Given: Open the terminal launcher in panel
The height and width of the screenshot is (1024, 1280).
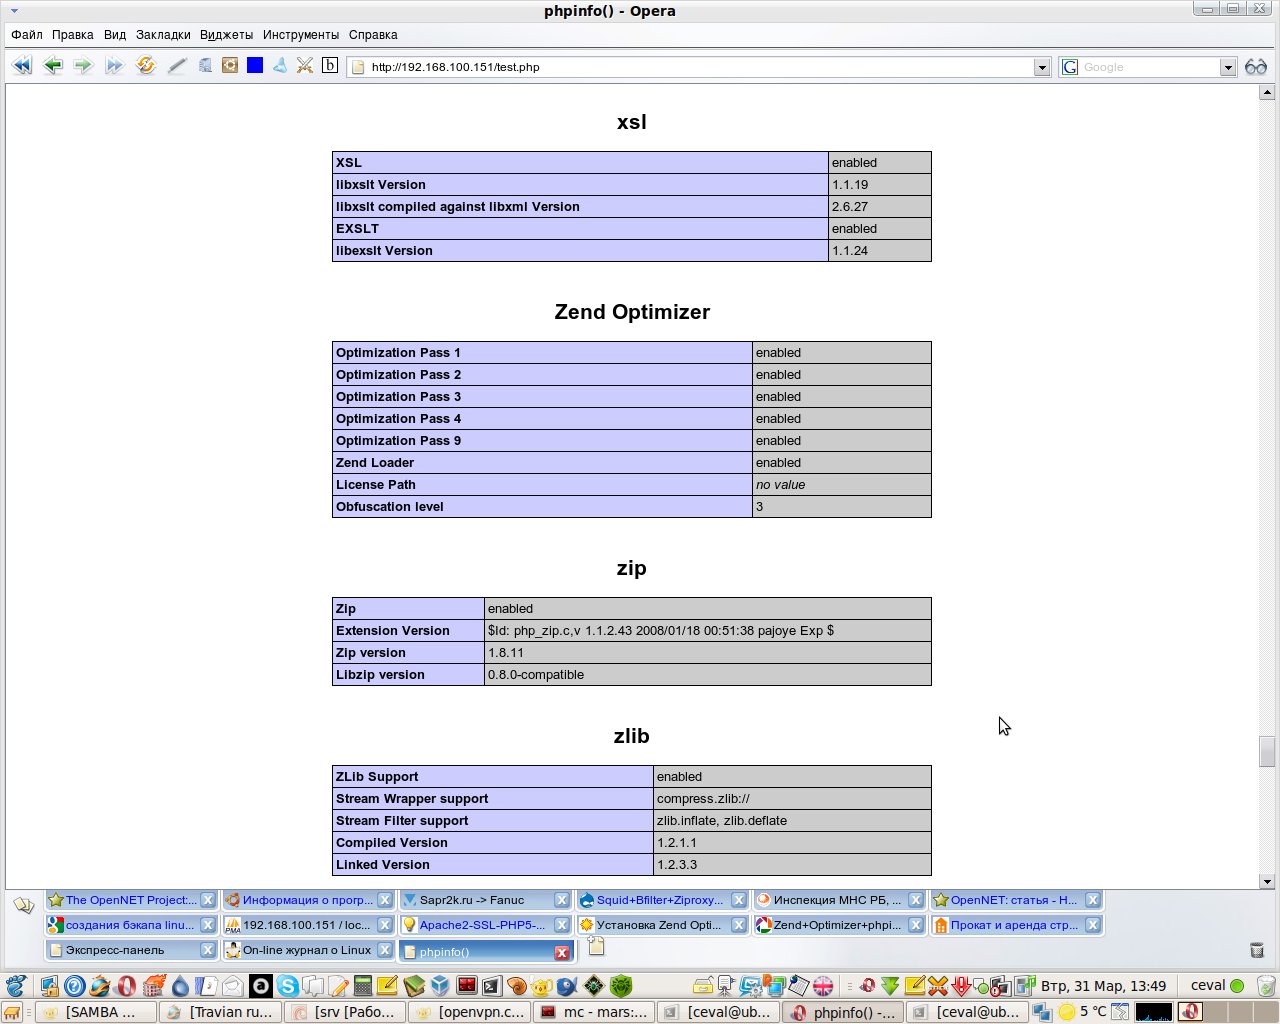Looking at the screenshot, I should click(x=492, y=987).
